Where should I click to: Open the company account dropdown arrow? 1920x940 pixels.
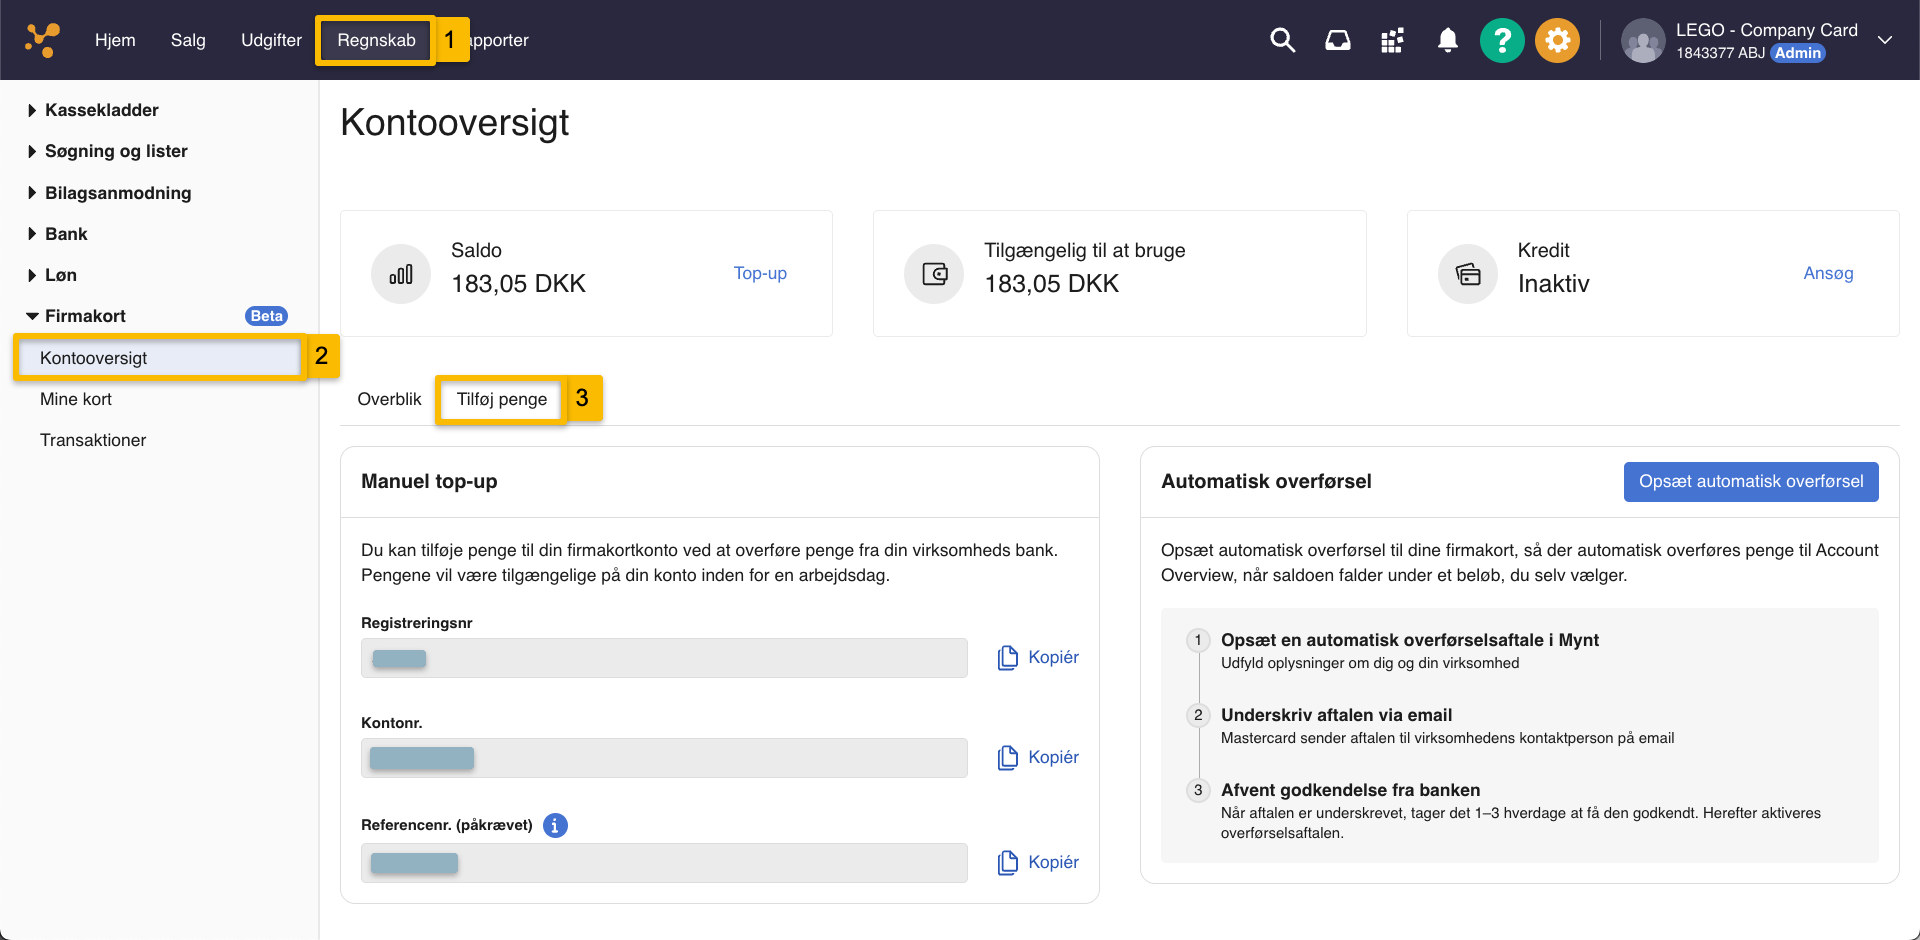pyautogui.click(x=1885, y=40)
